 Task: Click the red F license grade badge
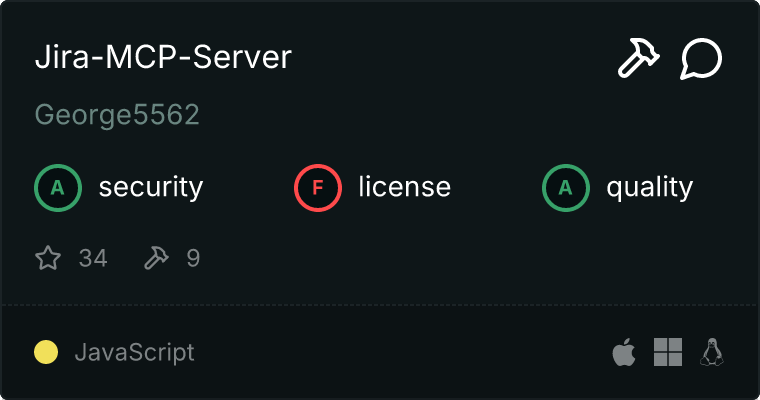coord(318,187)
